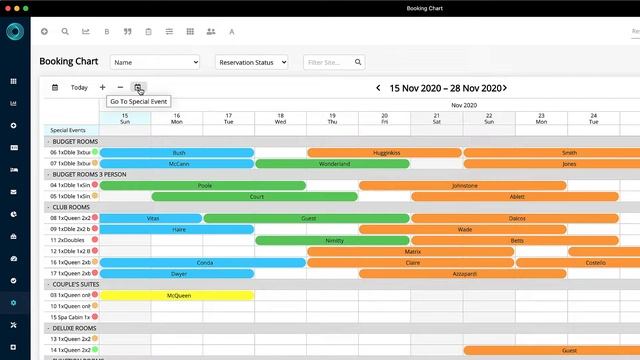Click the circle plus icon in left sidebar
Image resolution: width=640 pixels, height=360 pixels.
13,125
